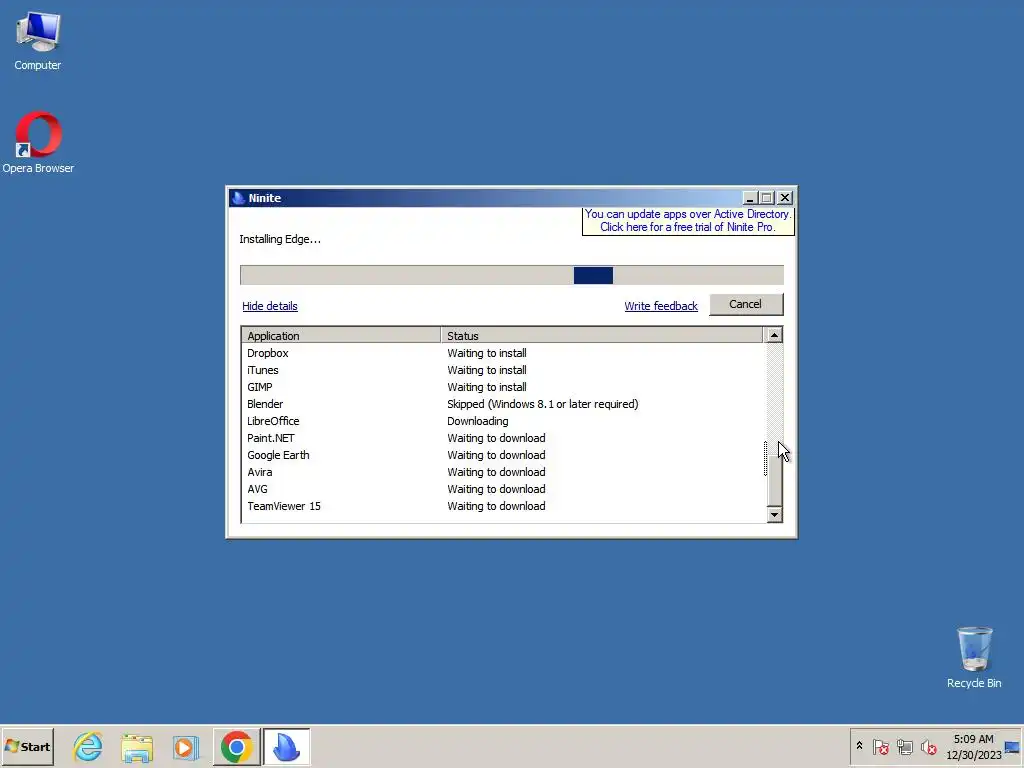The height and width of the screenshot is (768, 1024).
Task: Click the Hide details link
Action: pos(270,306)
